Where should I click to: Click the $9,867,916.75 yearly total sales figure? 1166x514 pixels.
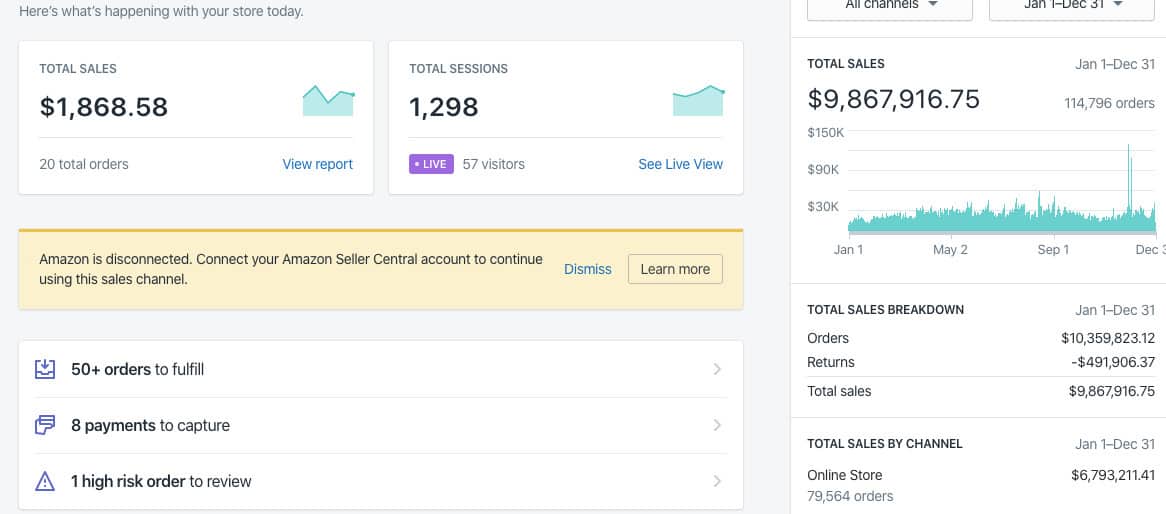pos(894,100)
